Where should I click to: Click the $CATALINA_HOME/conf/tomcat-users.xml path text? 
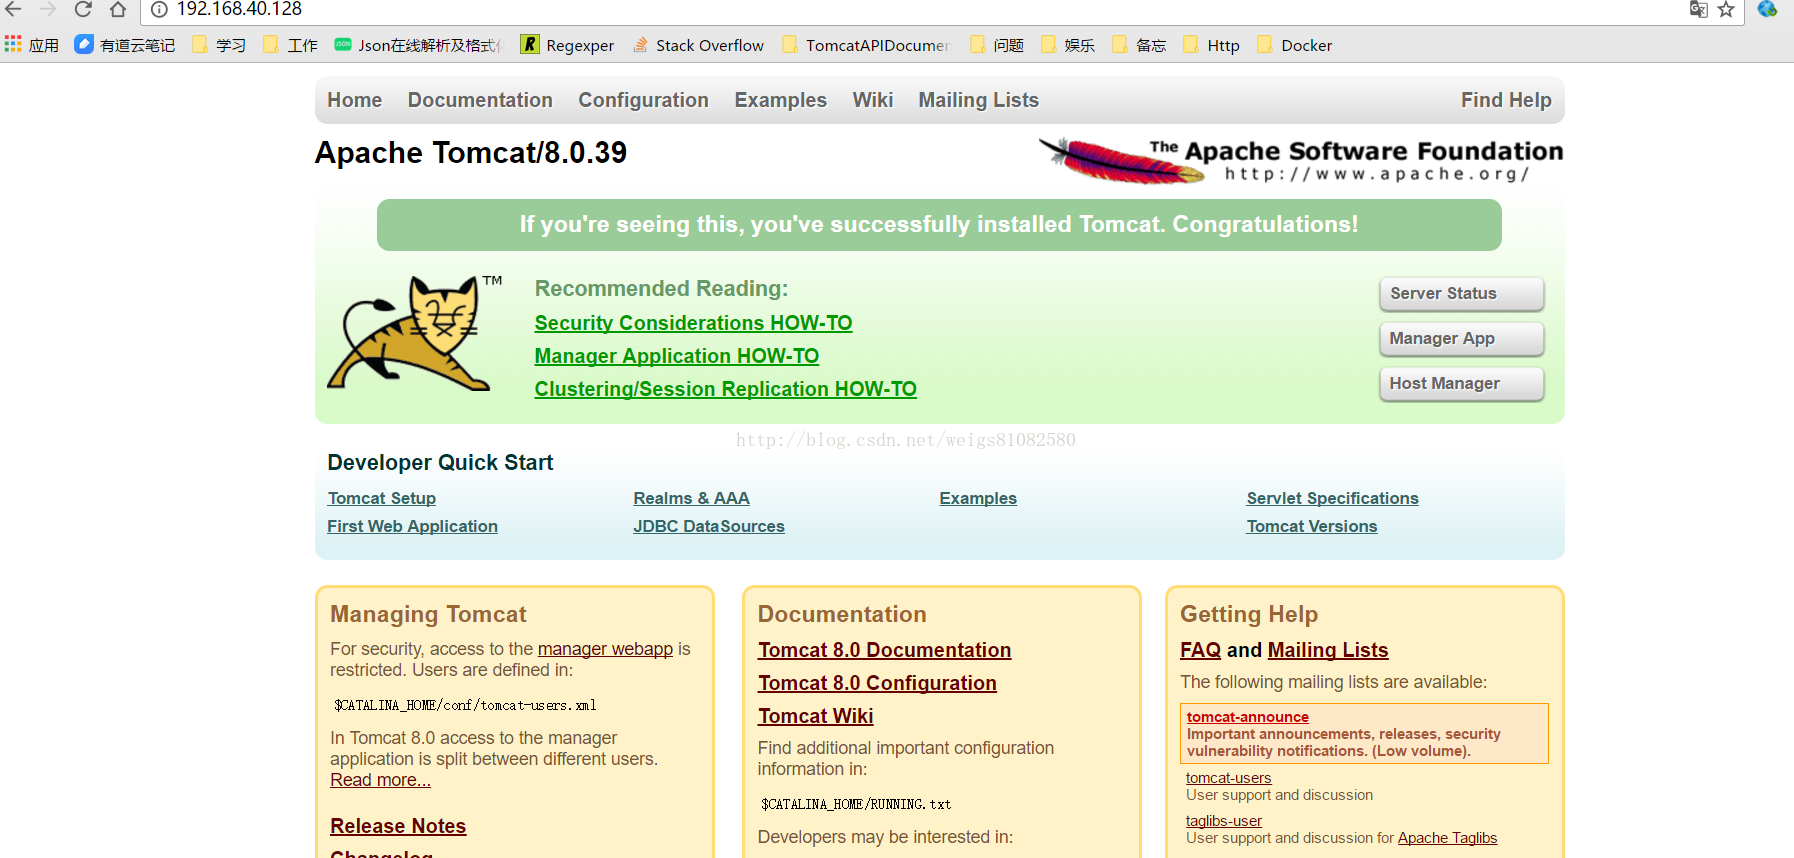465,706
